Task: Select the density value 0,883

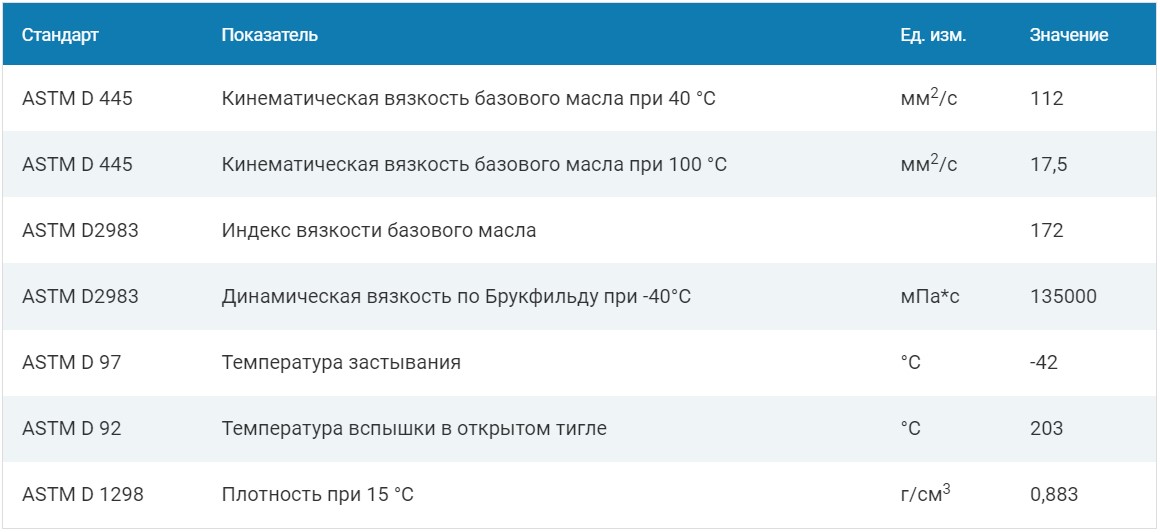Action: [x=1054, y=495]
